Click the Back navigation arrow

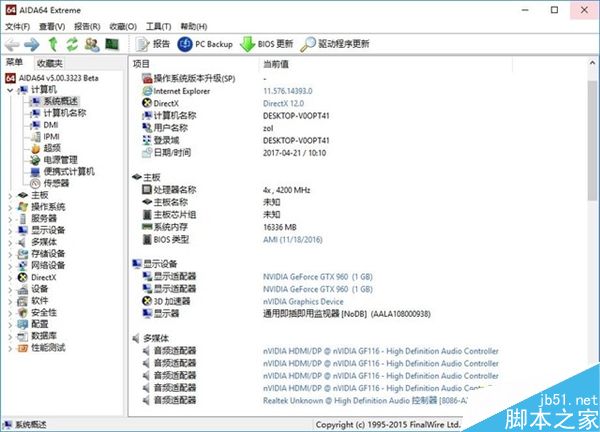12,45
